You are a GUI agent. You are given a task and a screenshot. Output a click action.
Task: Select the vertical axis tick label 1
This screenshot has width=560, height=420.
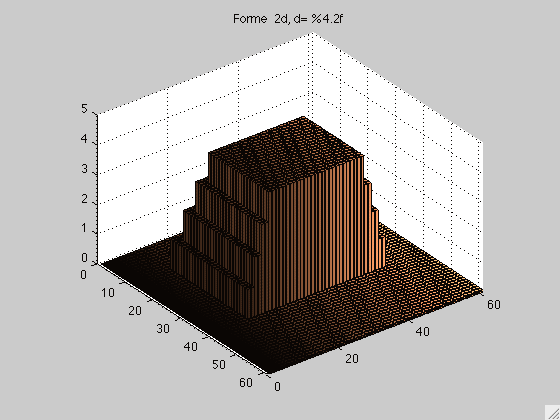[x=84, y=228]
